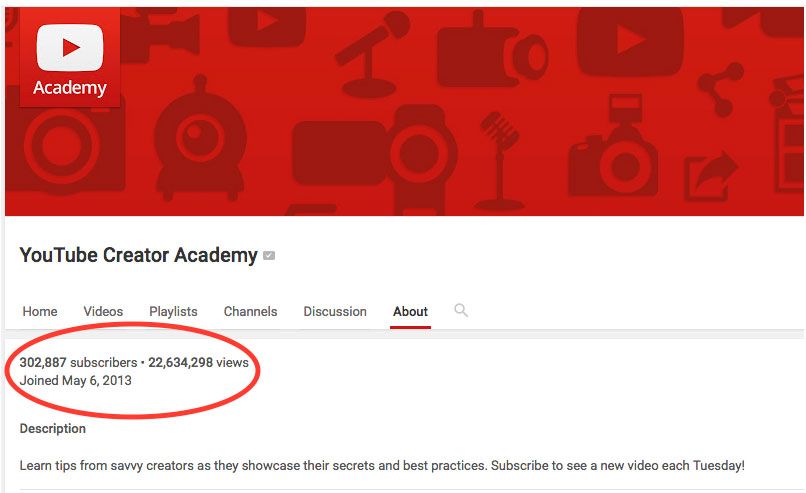806x493 pixels.
Task: Click the YouTube Creator Academy channel title
Action: pos(138,255)
